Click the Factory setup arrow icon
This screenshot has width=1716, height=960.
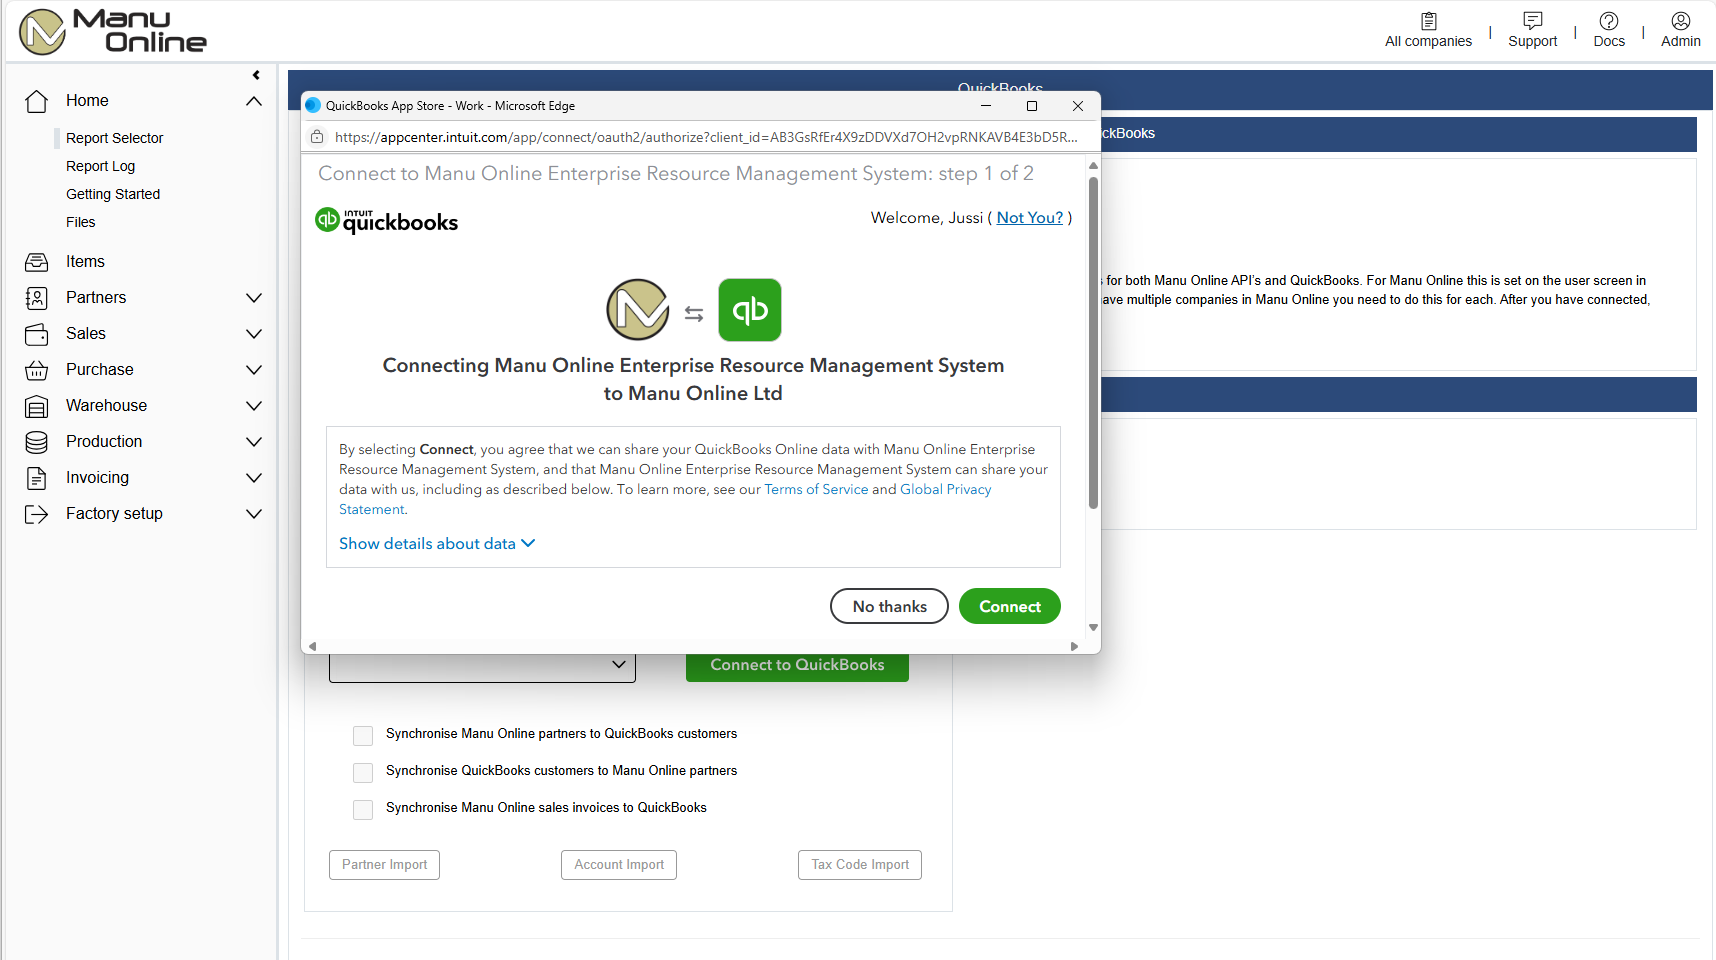[x=37, y=514]
